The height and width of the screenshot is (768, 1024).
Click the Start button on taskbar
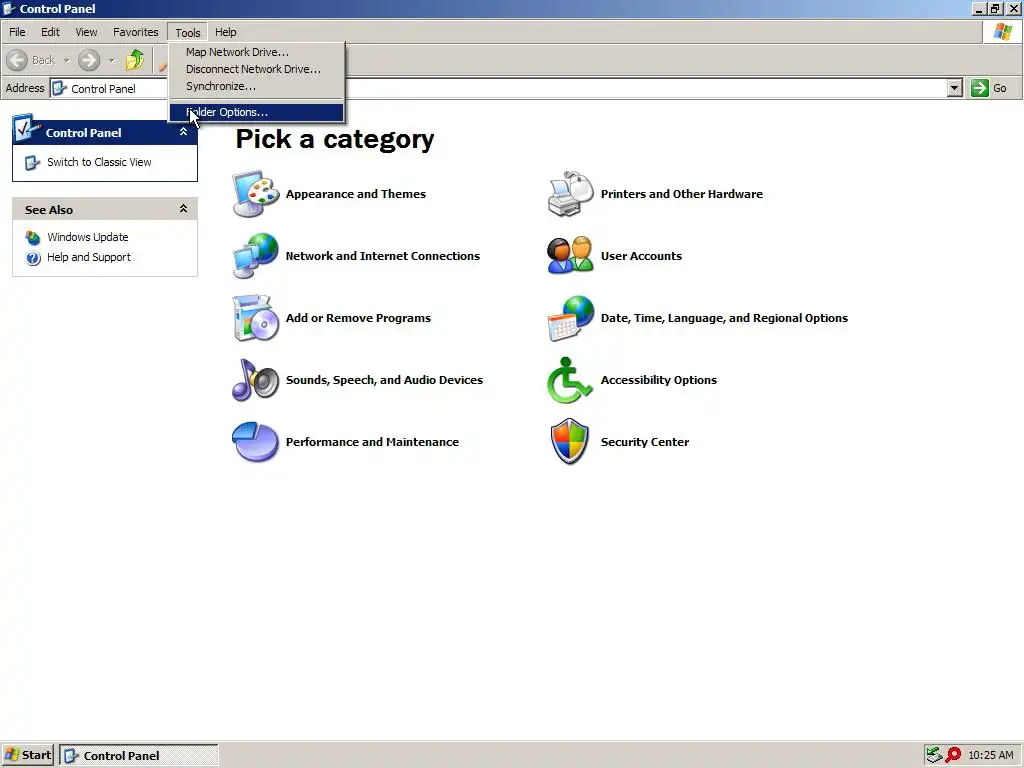(x=27, y=755)
